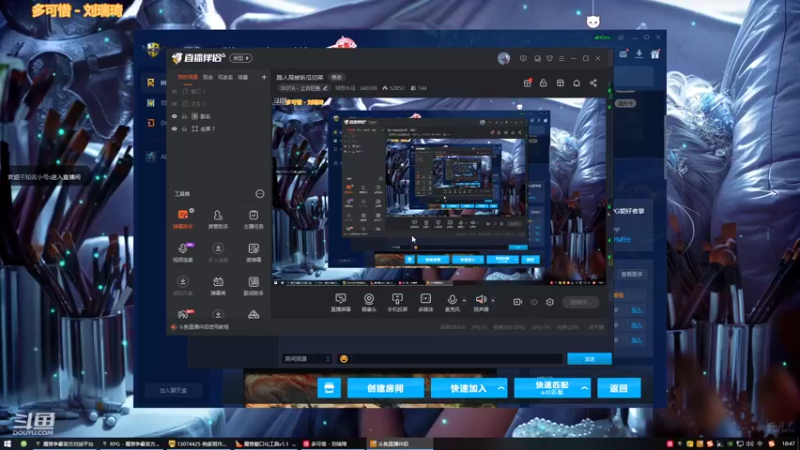
Task: Switch to the second scene tab
Action: pos(208,78)
